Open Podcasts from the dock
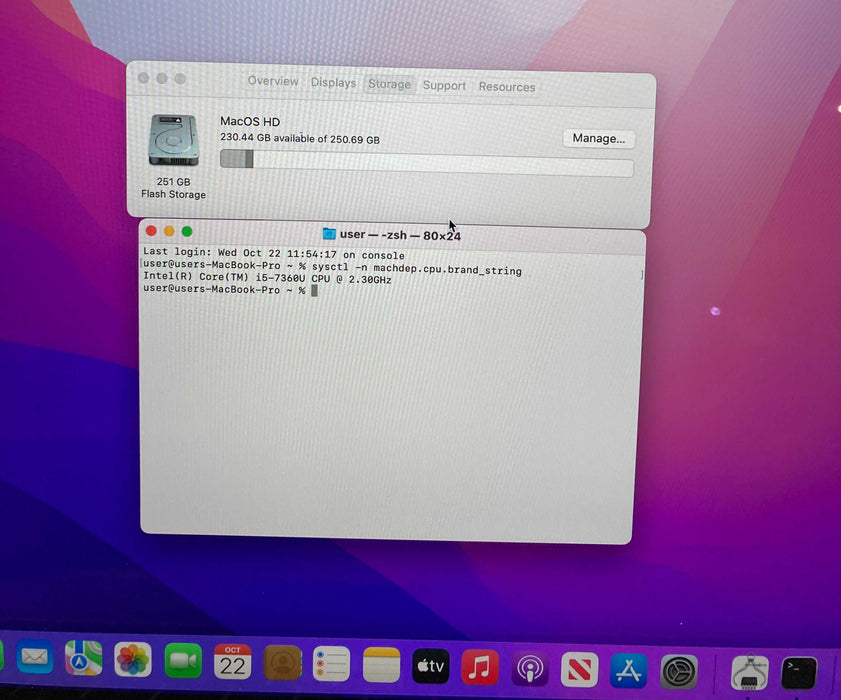This screenshot has height=700, width=841. pos(530,668)
